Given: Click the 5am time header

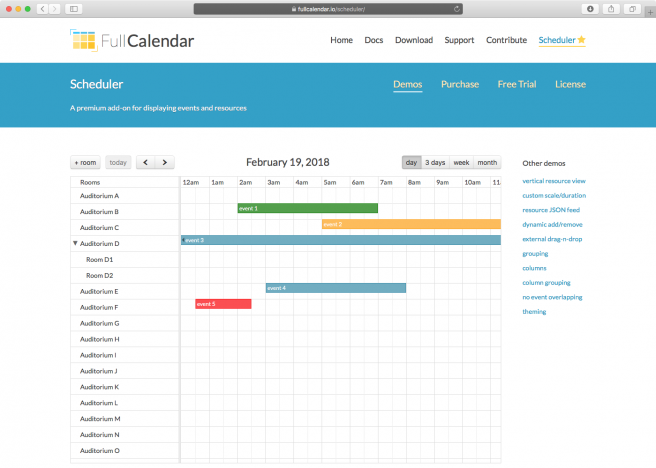Looking at the screenshot, I should [330, 182].
